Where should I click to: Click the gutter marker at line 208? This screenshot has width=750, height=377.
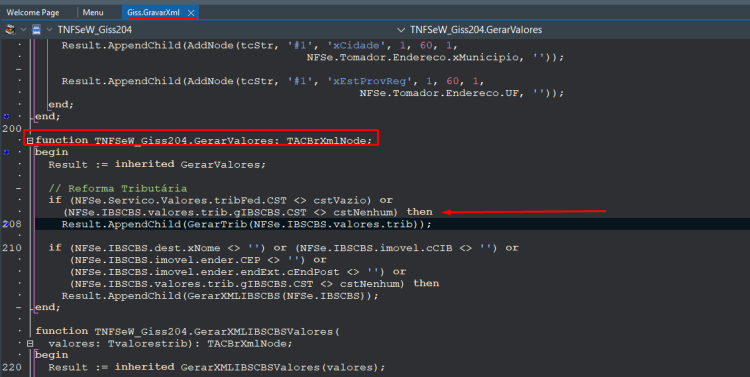6,224
